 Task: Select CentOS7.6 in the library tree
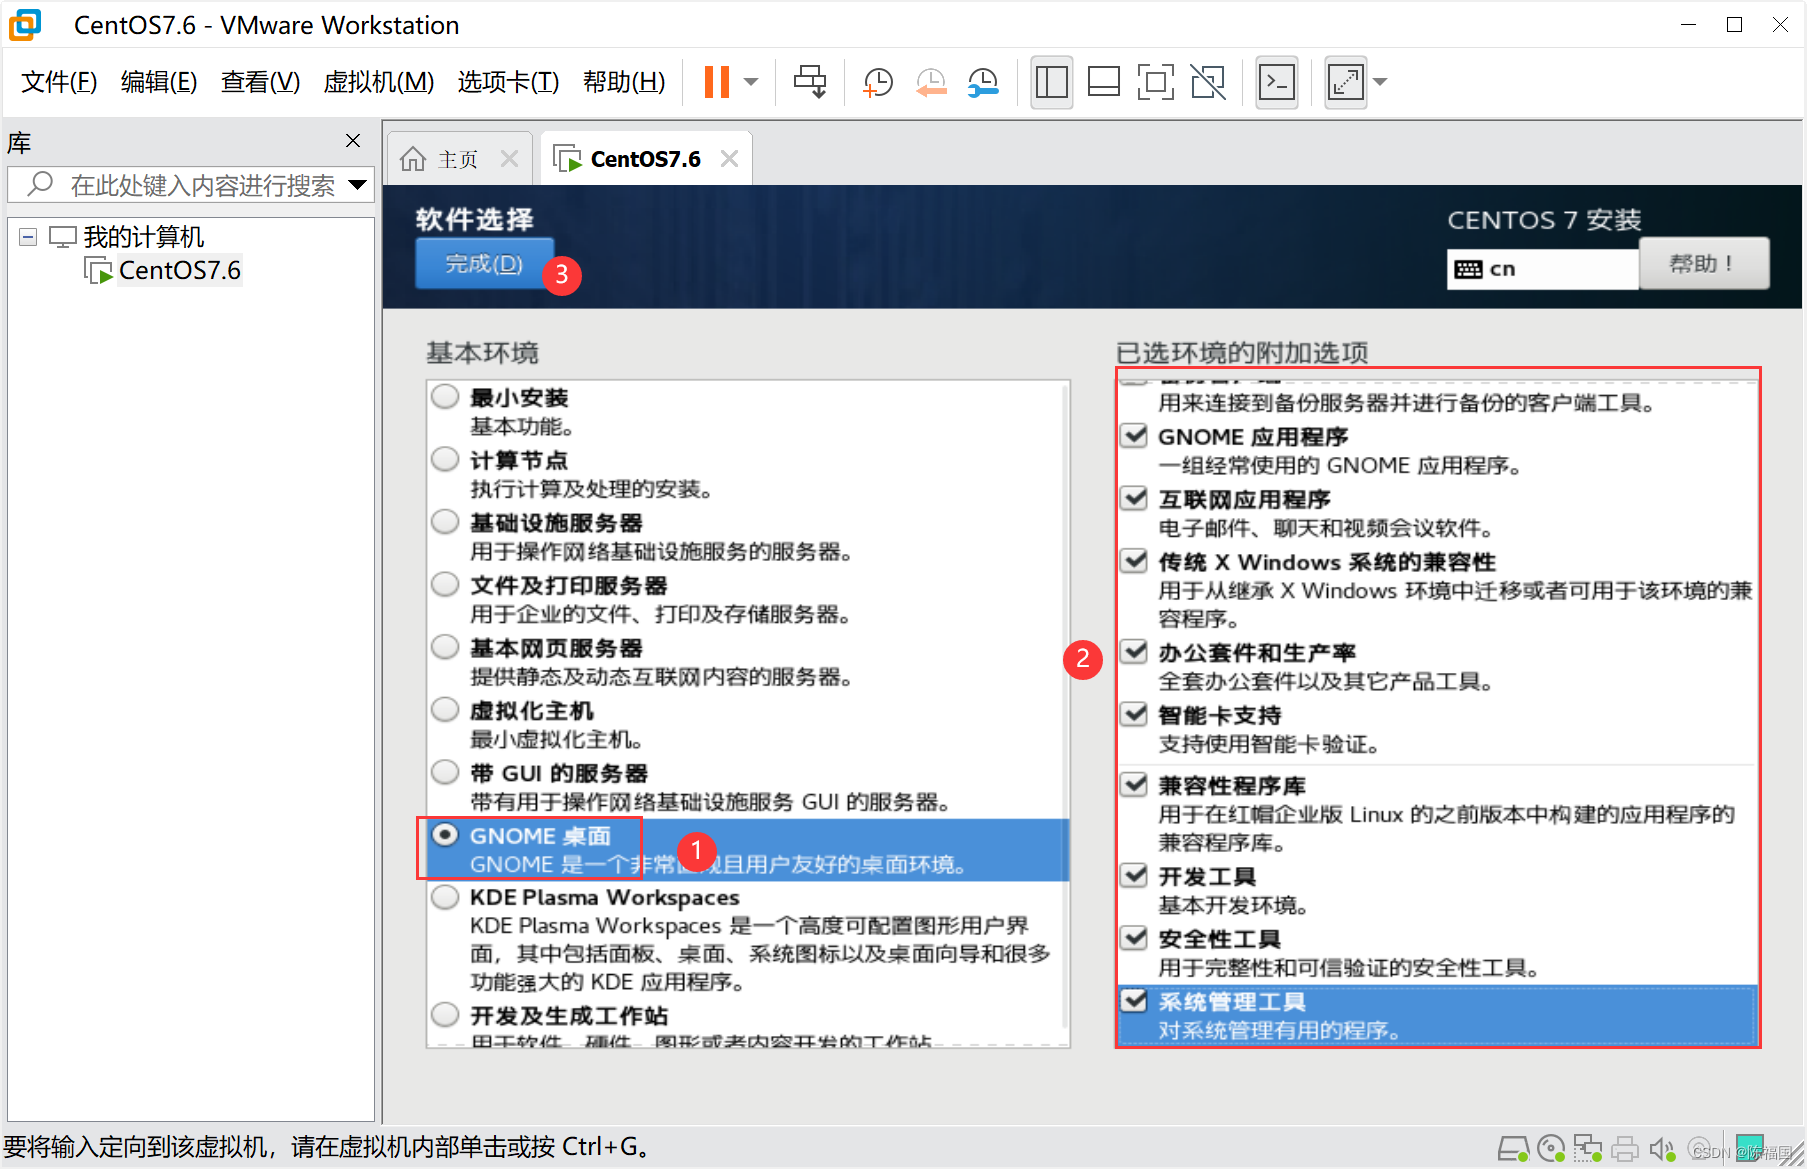click(x=180, y=270)
